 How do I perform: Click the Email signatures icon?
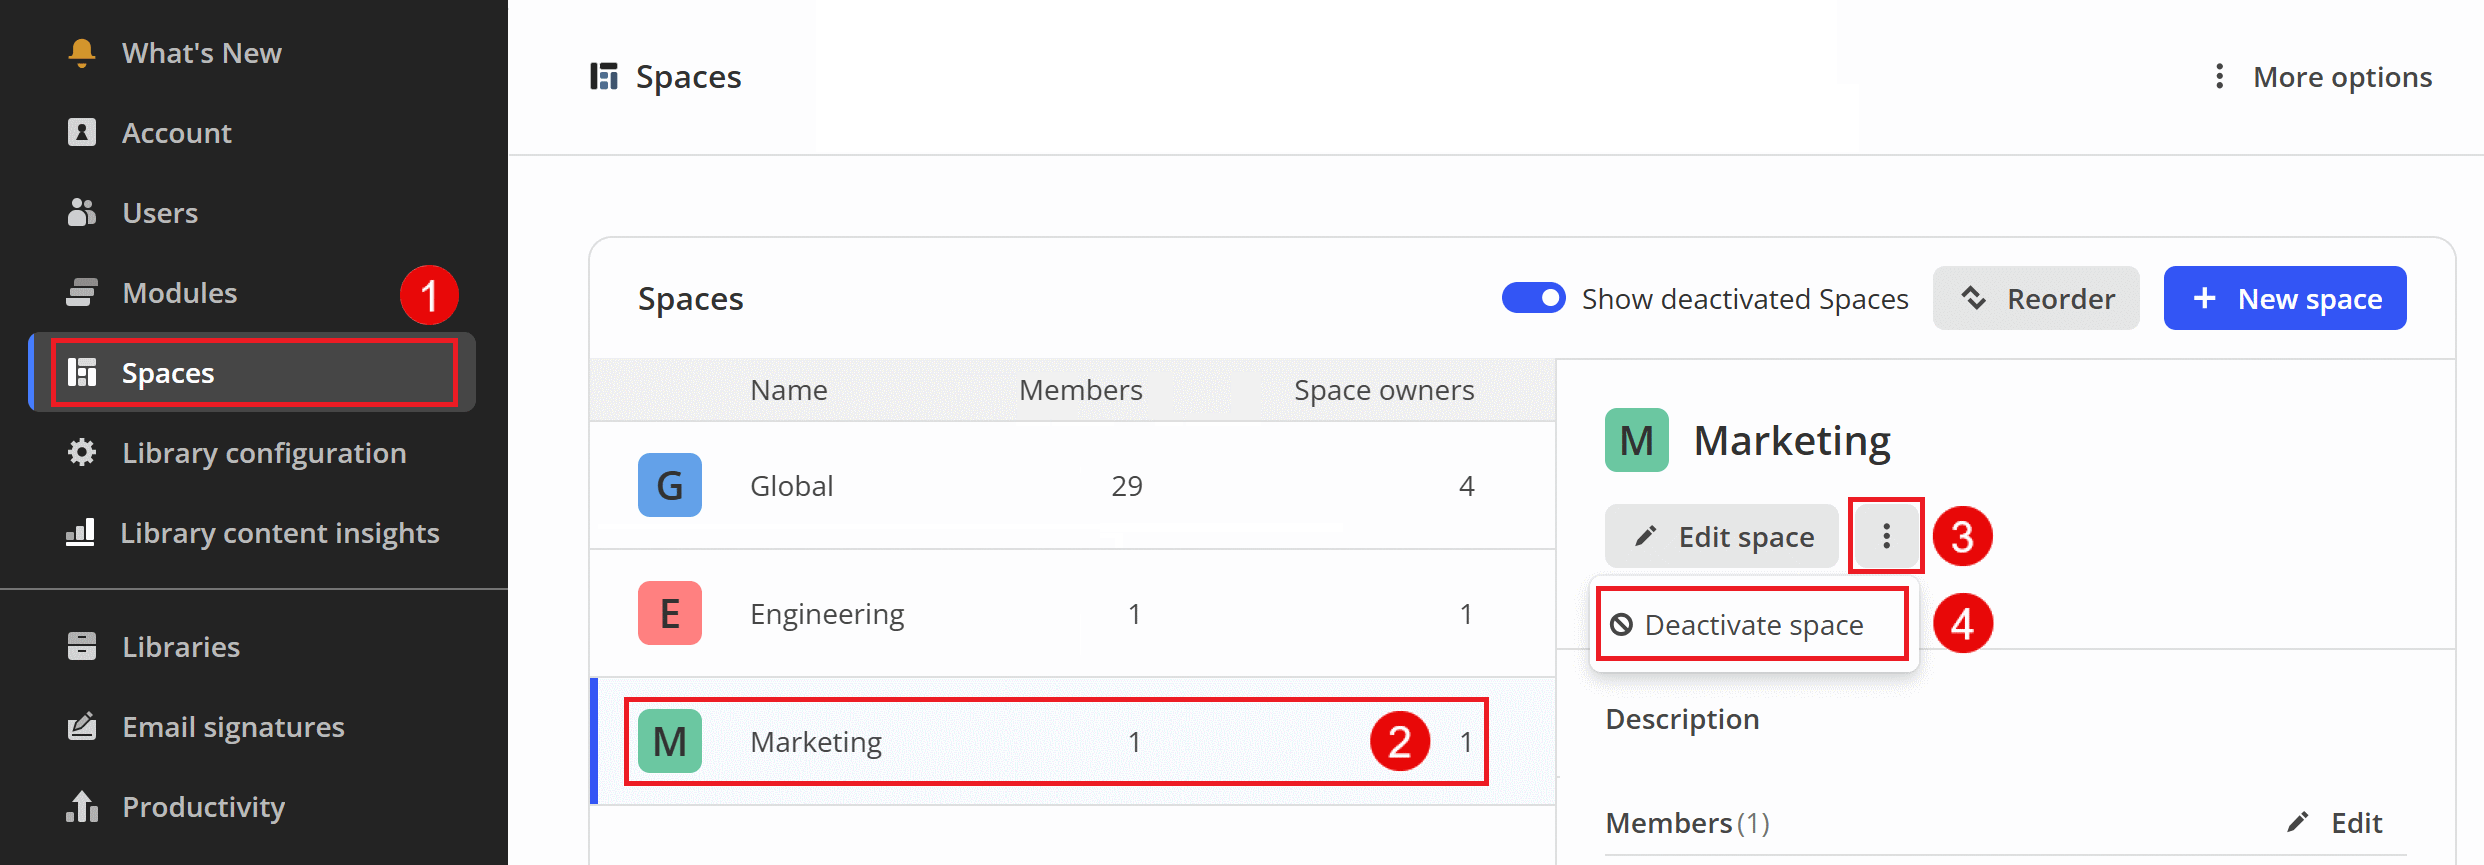pos(82,726)
